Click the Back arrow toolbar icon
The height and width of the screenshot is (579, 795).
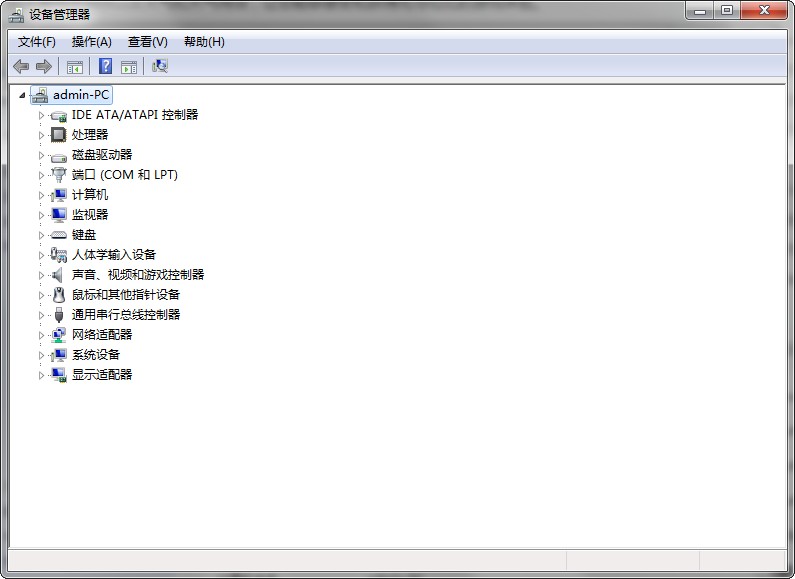[21, 66]
